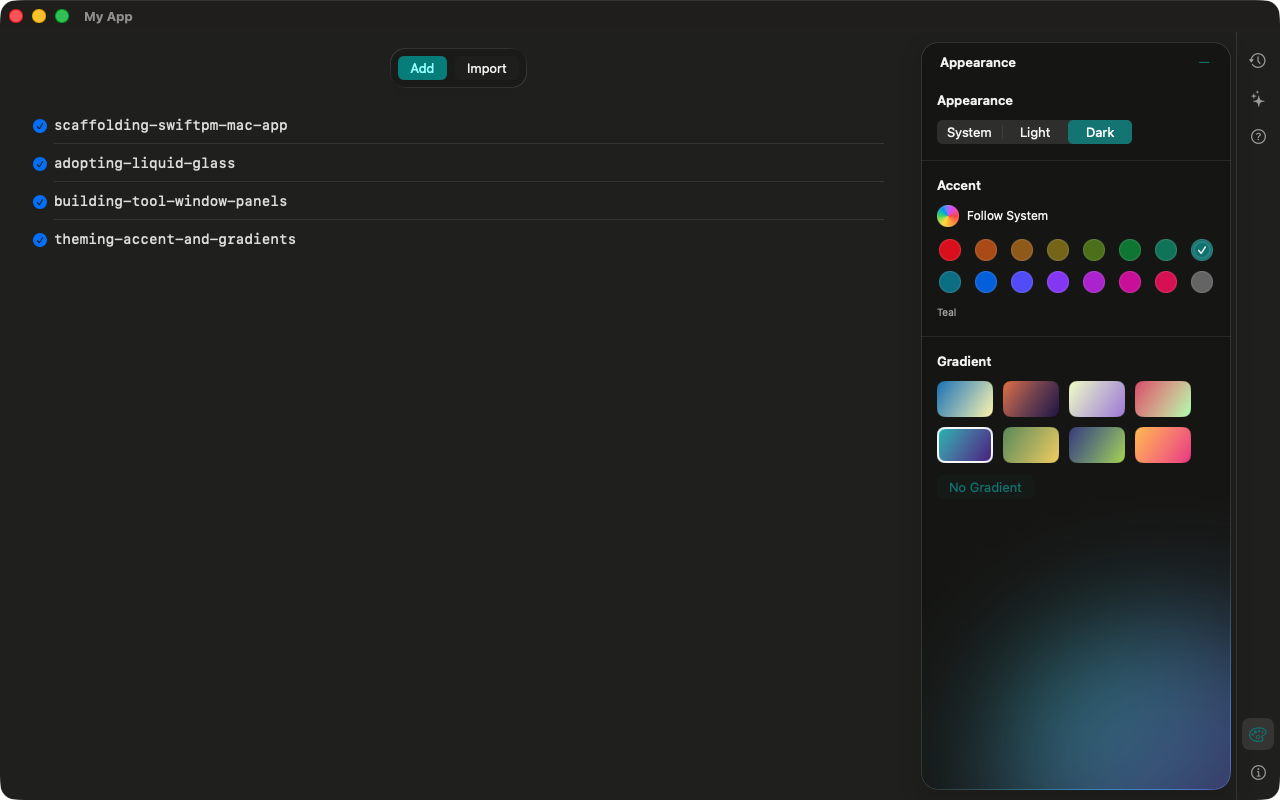Open the history panel icon
The image size is (1280, 800).
1258,61
